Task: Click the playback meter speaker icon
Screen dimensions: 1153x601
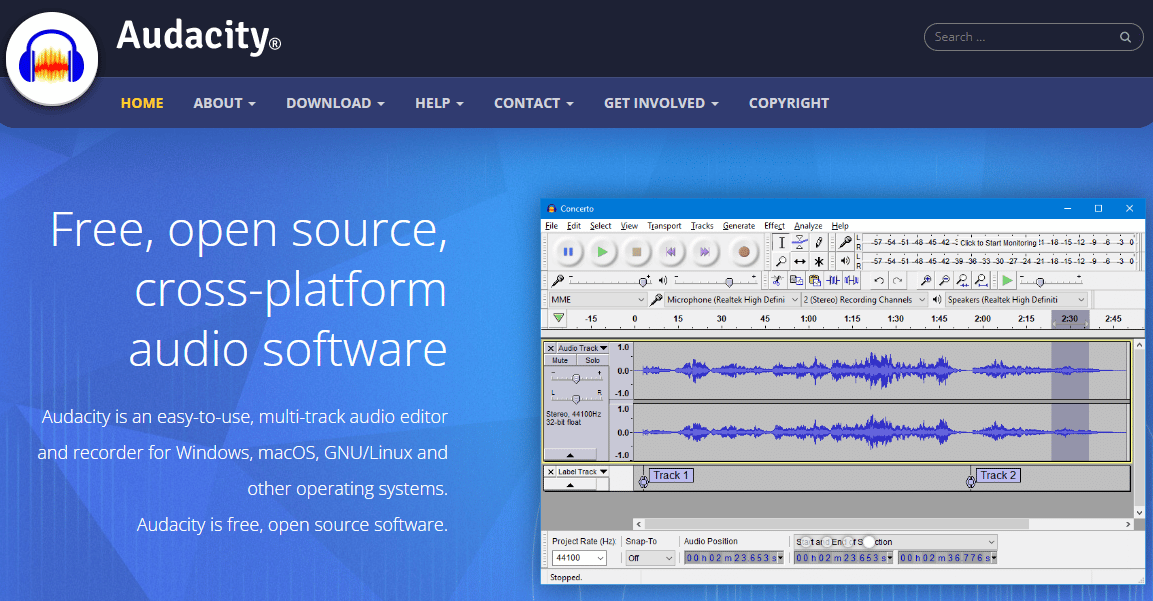Action: click(846, 260)
